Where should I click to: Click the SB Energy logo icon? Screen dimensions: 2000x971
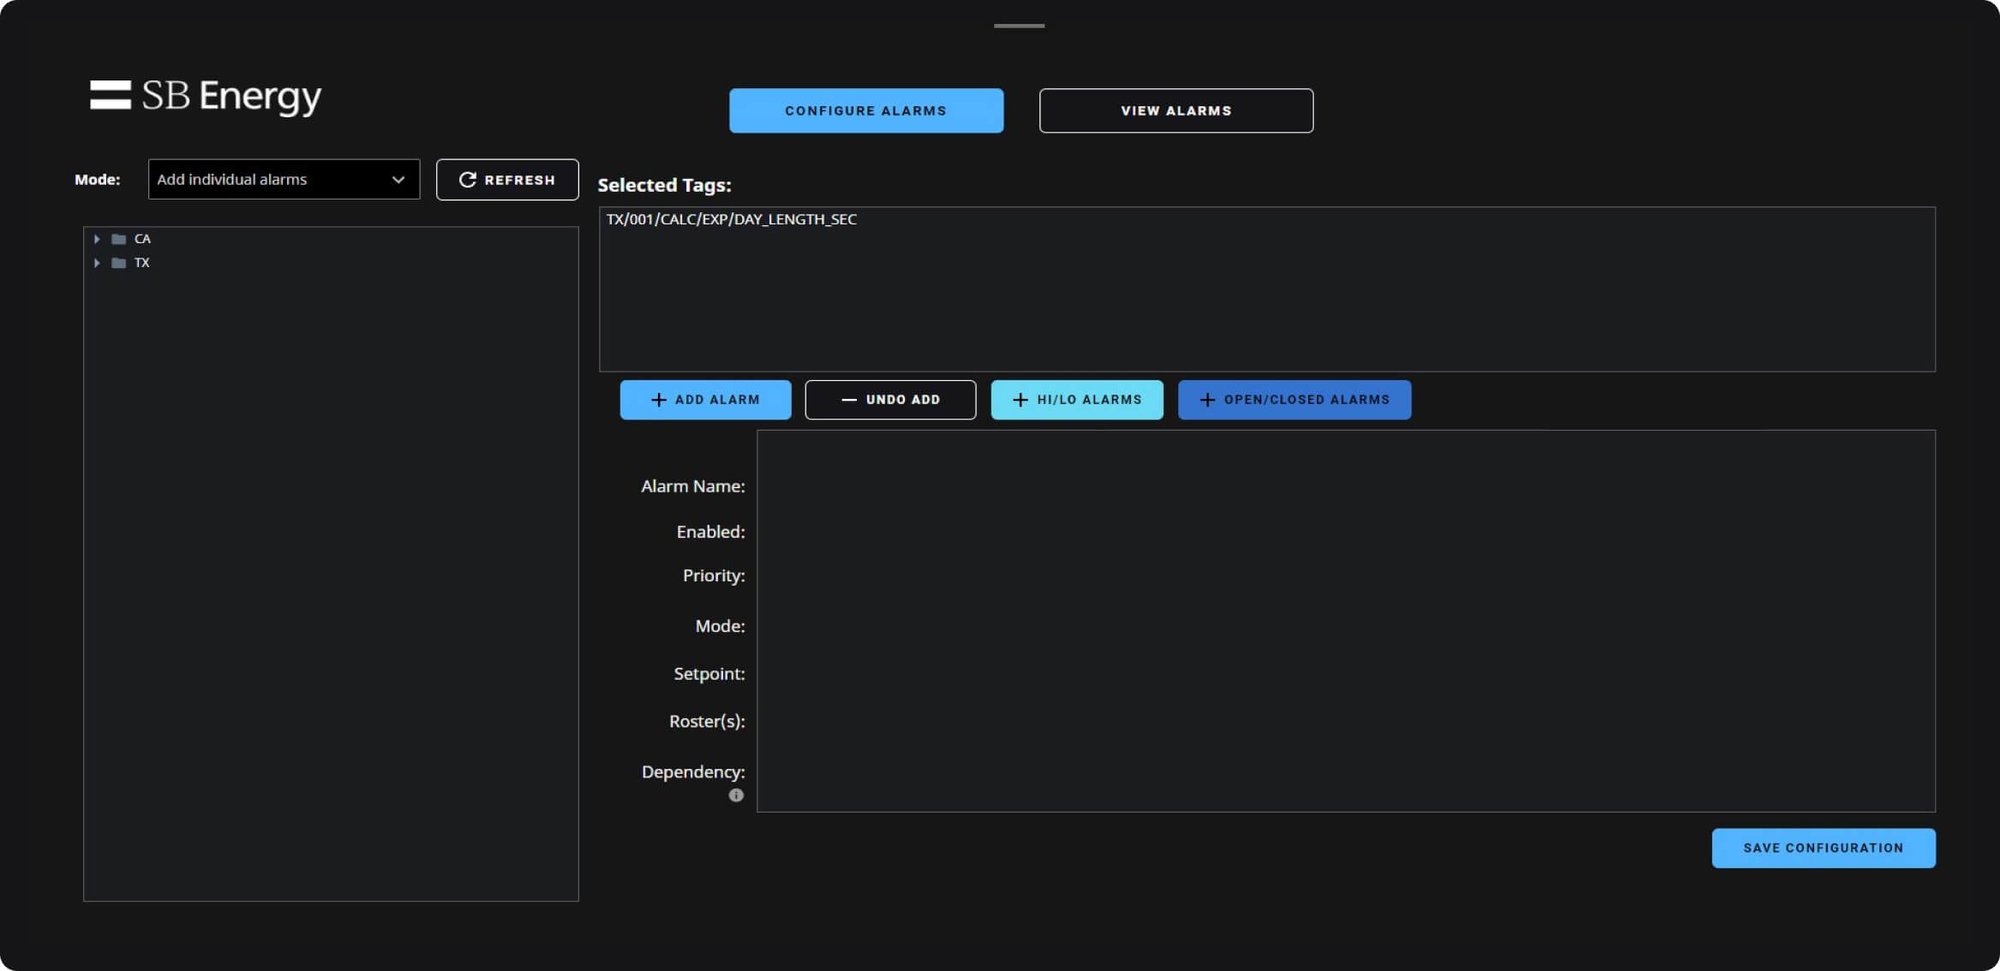[x=110, y=95]
